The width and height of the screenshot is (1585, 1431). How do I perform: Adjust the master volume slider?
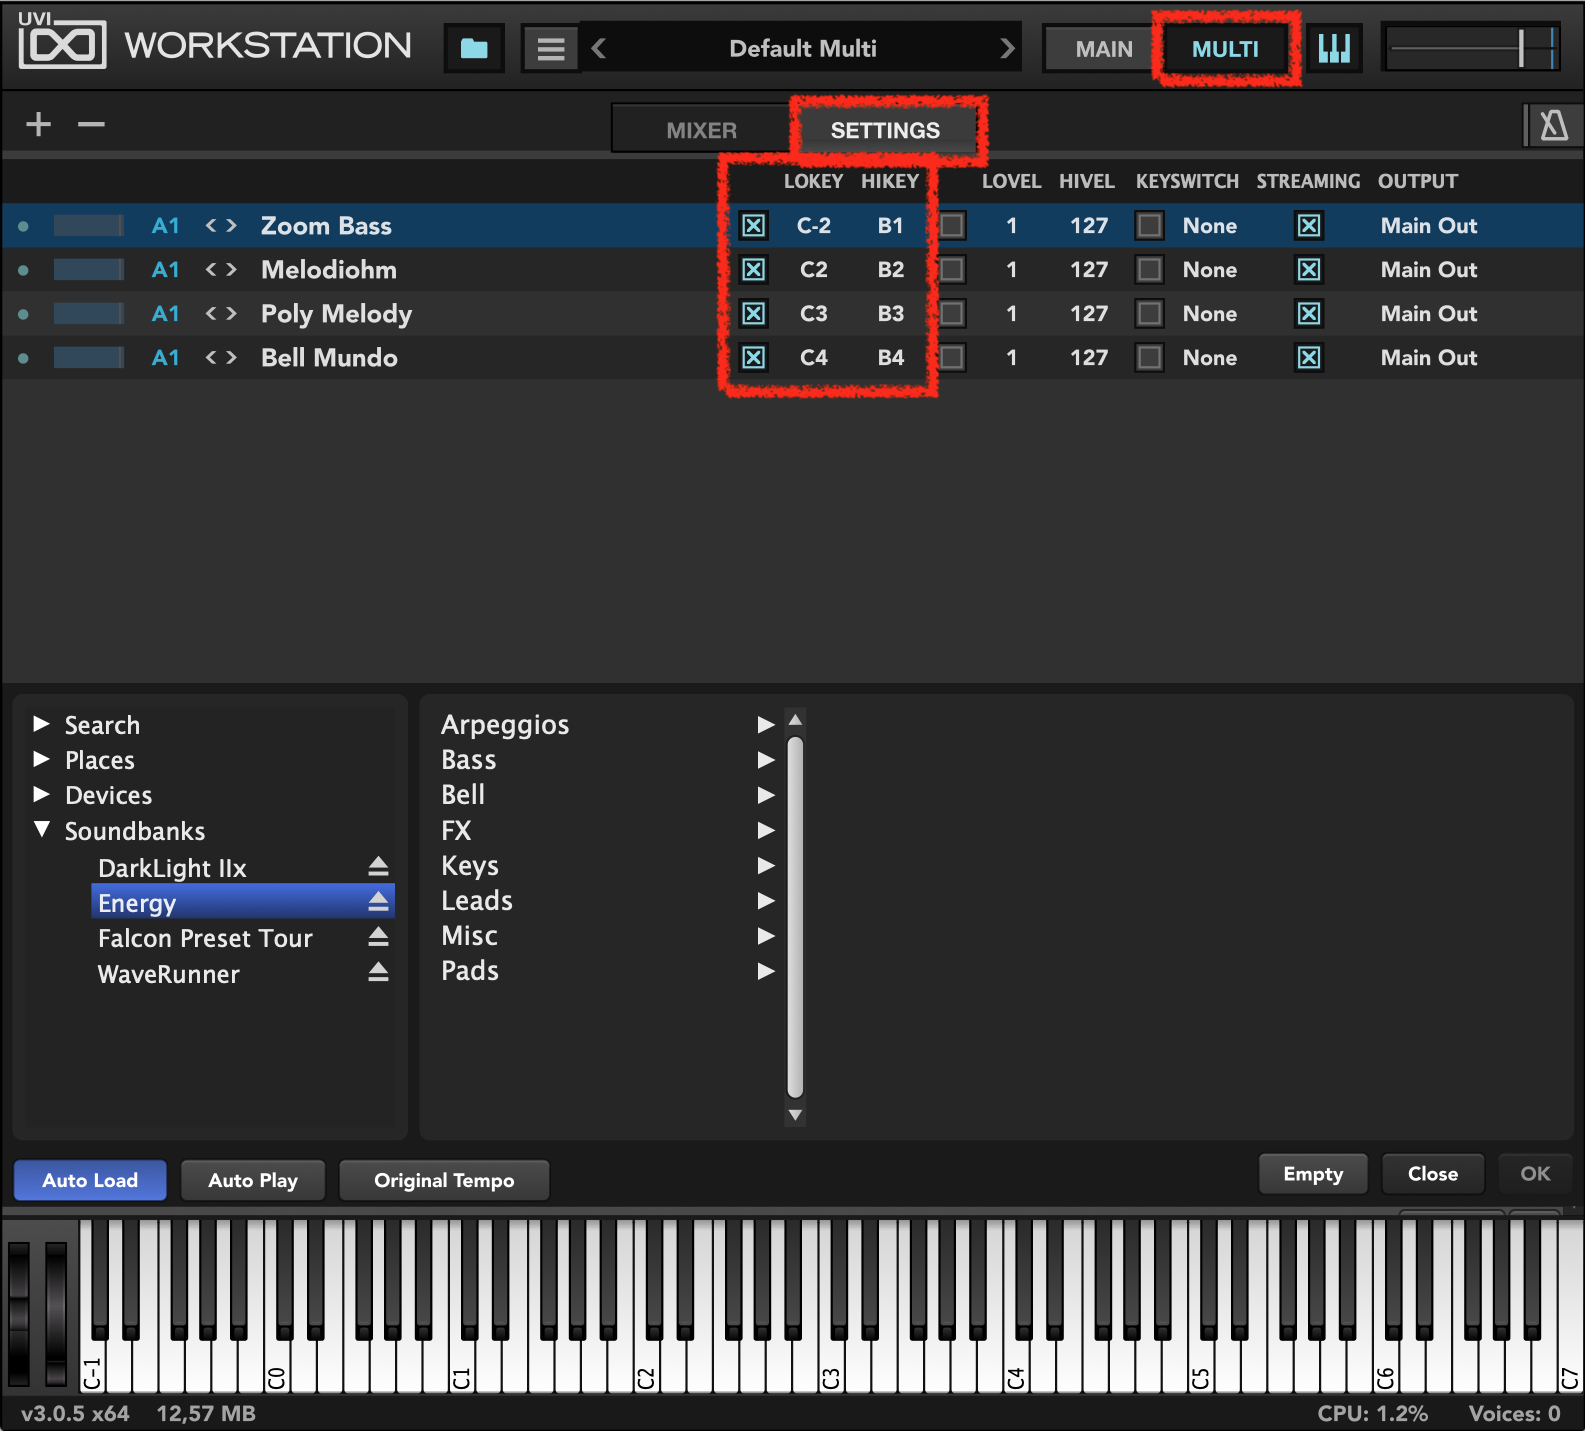click(1470, 48)
